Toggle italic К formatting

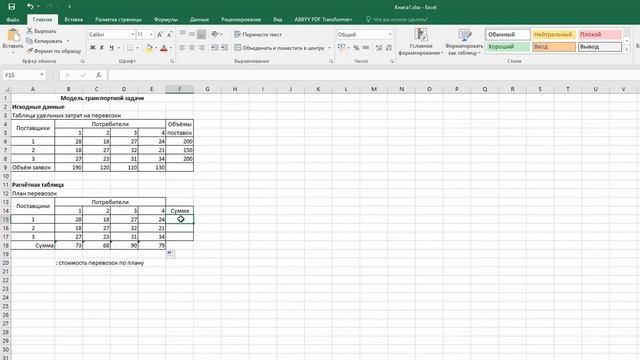[x=102, y=48]
